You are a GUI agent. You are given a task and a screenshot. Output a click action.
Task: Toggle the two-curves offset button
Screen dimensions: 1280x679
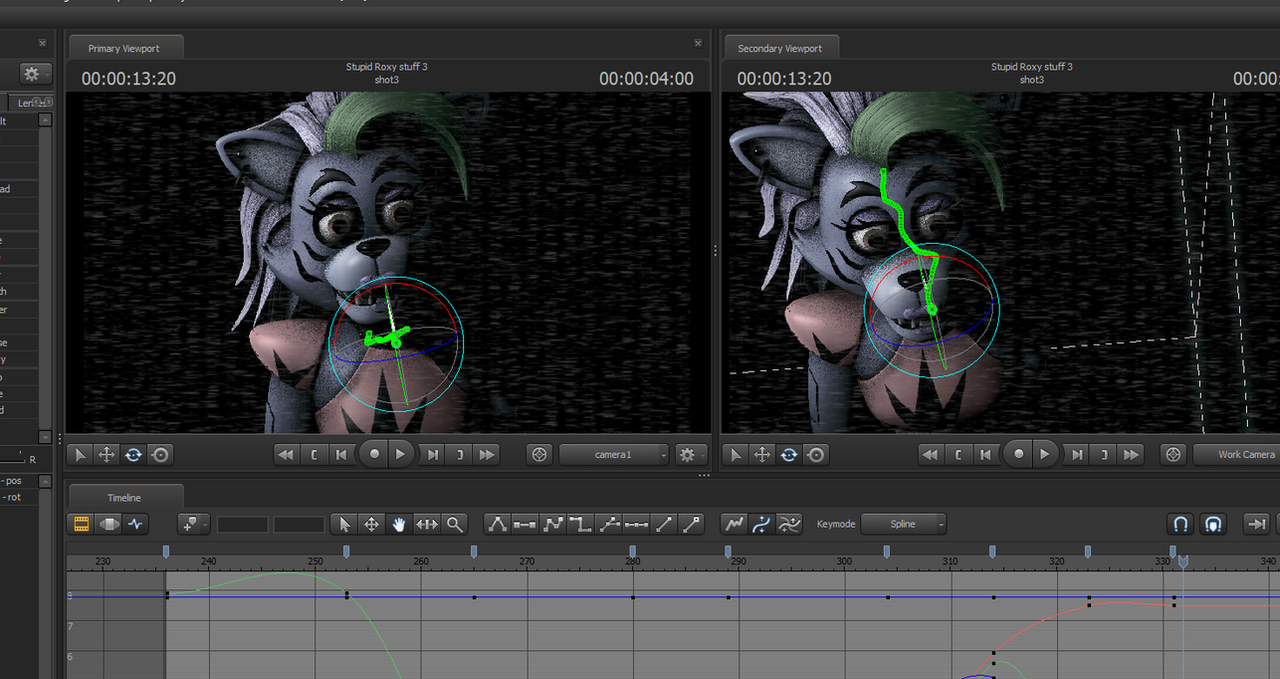click(789, 523)
